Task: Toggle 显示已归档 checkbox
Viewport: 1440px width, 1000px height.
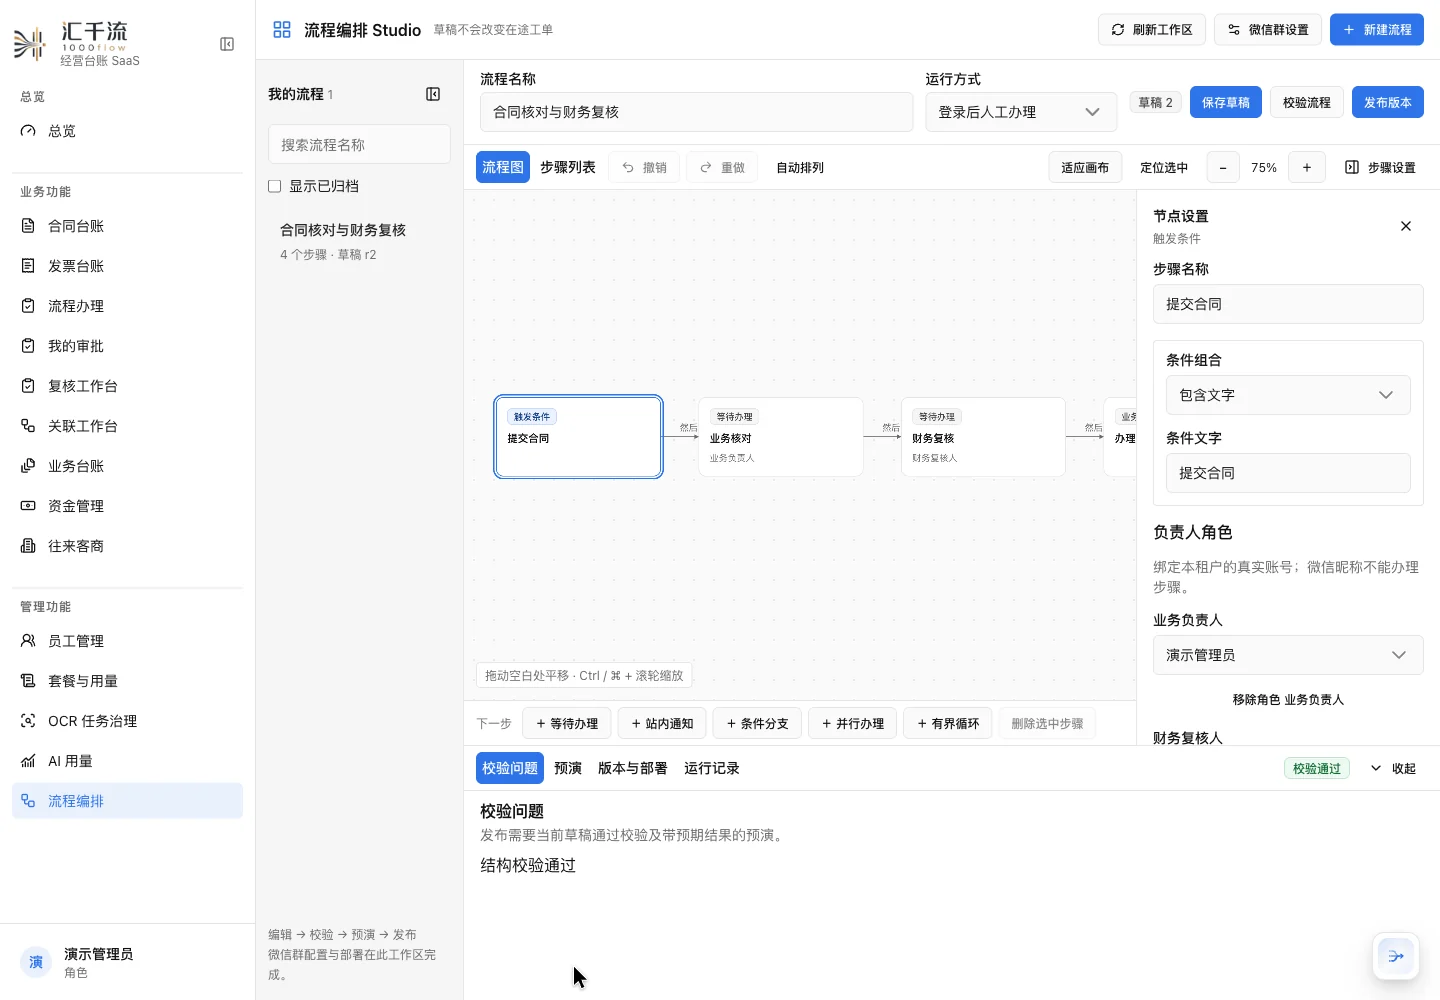Action: 275,186
